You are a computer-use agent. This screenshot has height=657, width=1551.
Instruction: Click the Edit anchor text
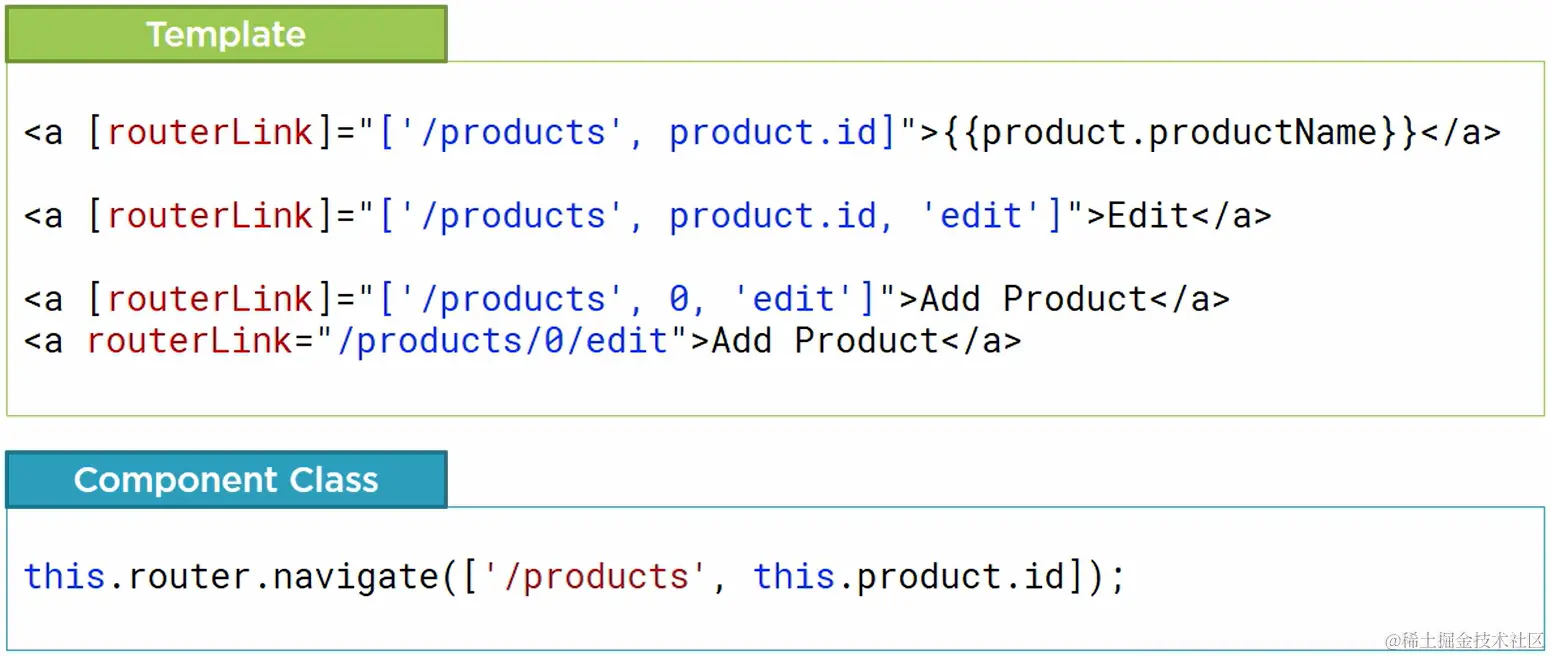point(1148,215)
